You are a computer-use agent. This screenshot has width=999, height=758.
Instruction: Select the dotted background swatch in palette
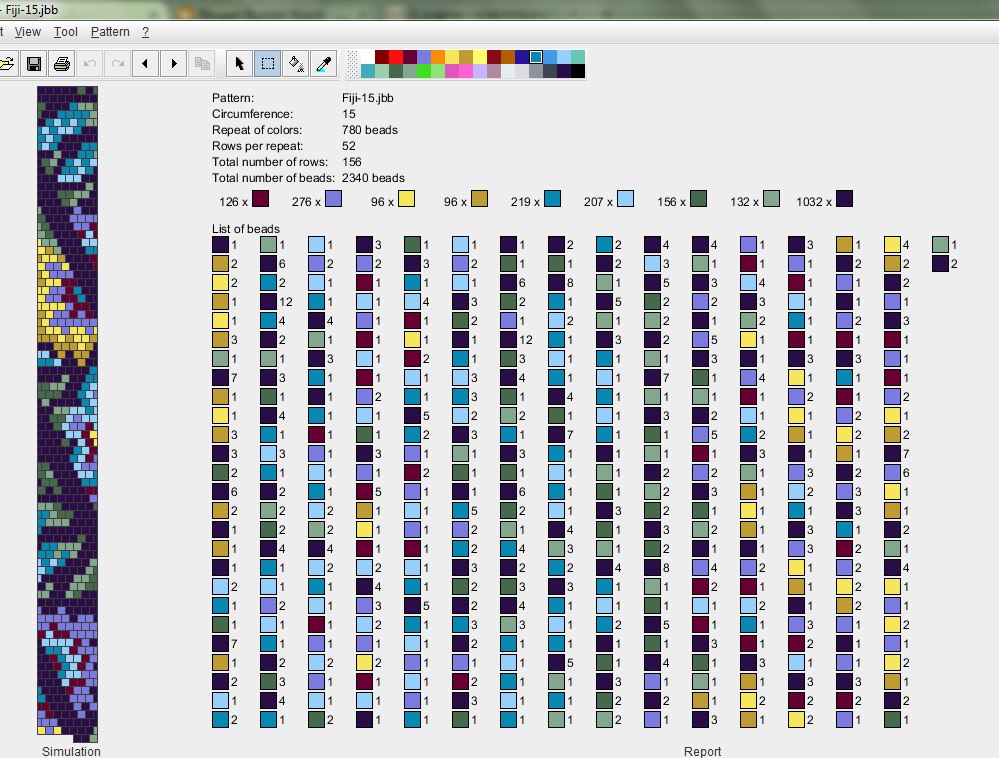[352, 64]
